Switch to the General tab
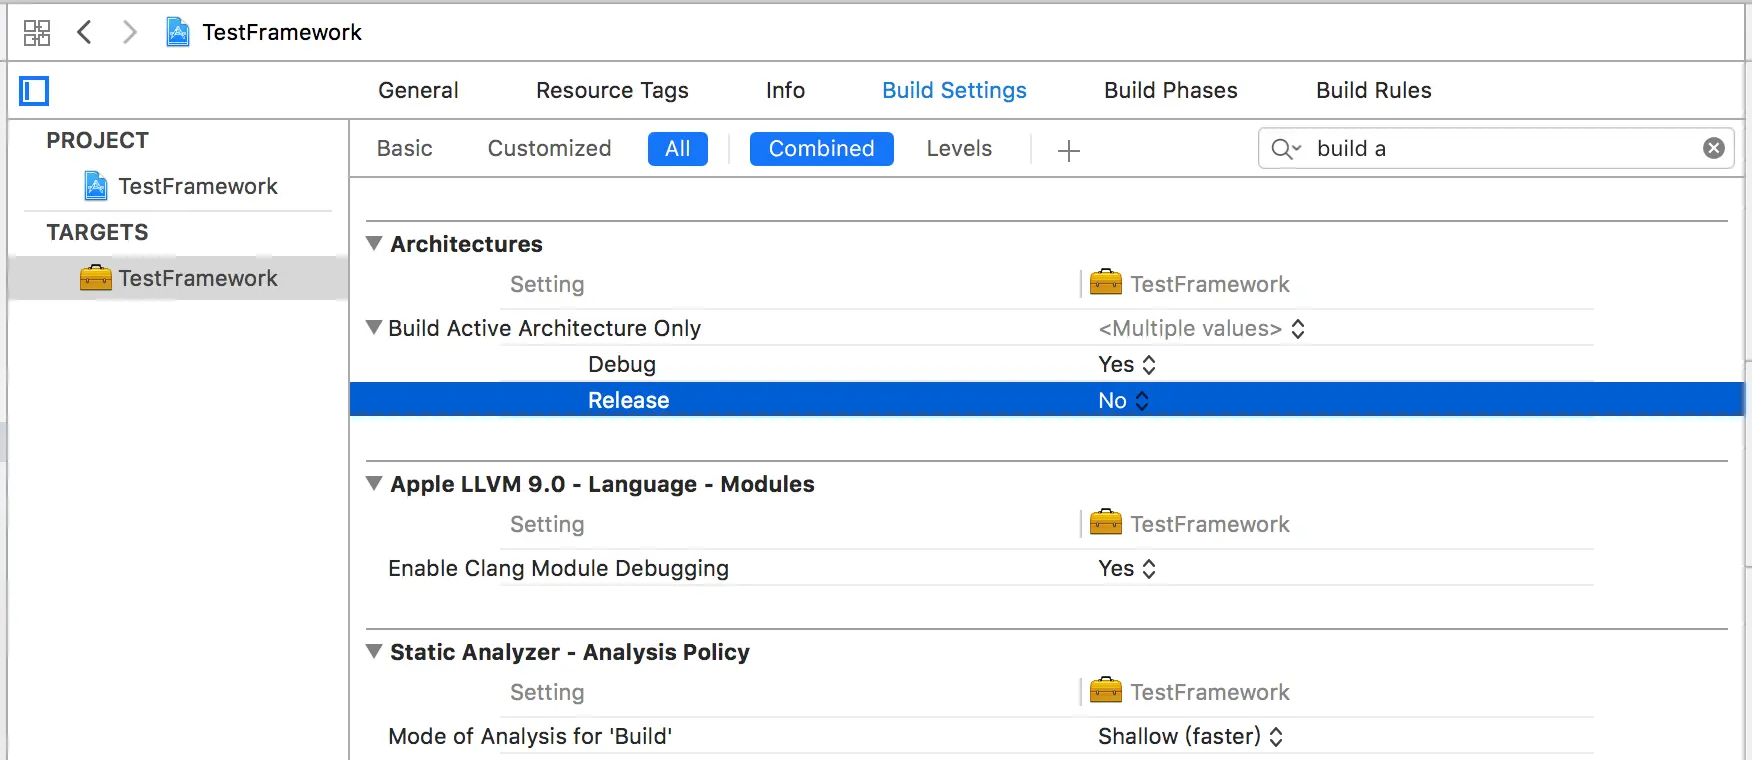This screenshot has height=760, width=1752. (x=418, y=90)
